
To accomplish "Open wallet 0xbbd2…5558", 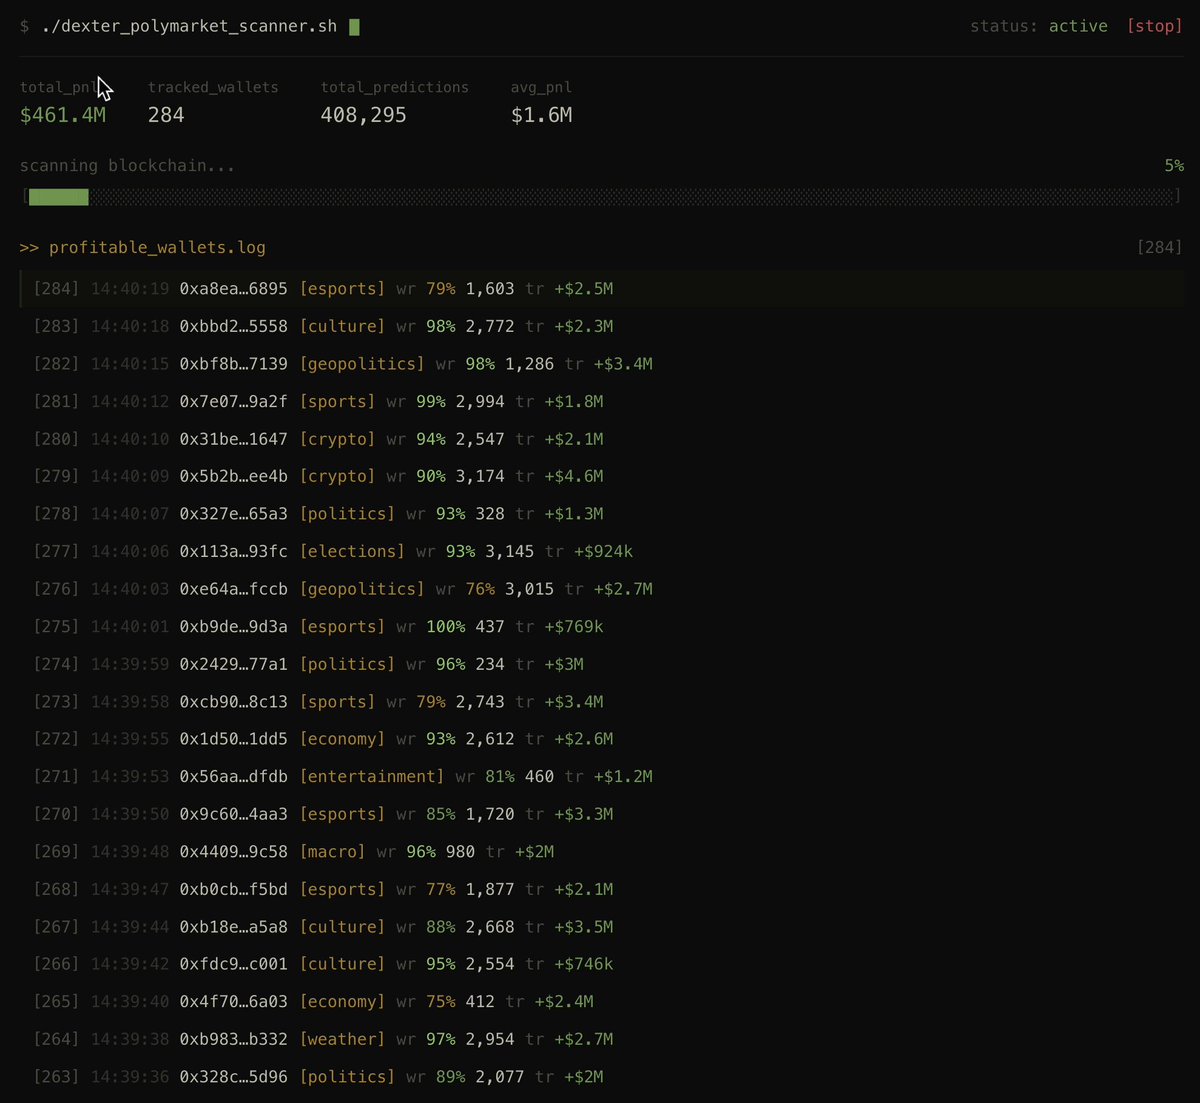I will point(234,327).
